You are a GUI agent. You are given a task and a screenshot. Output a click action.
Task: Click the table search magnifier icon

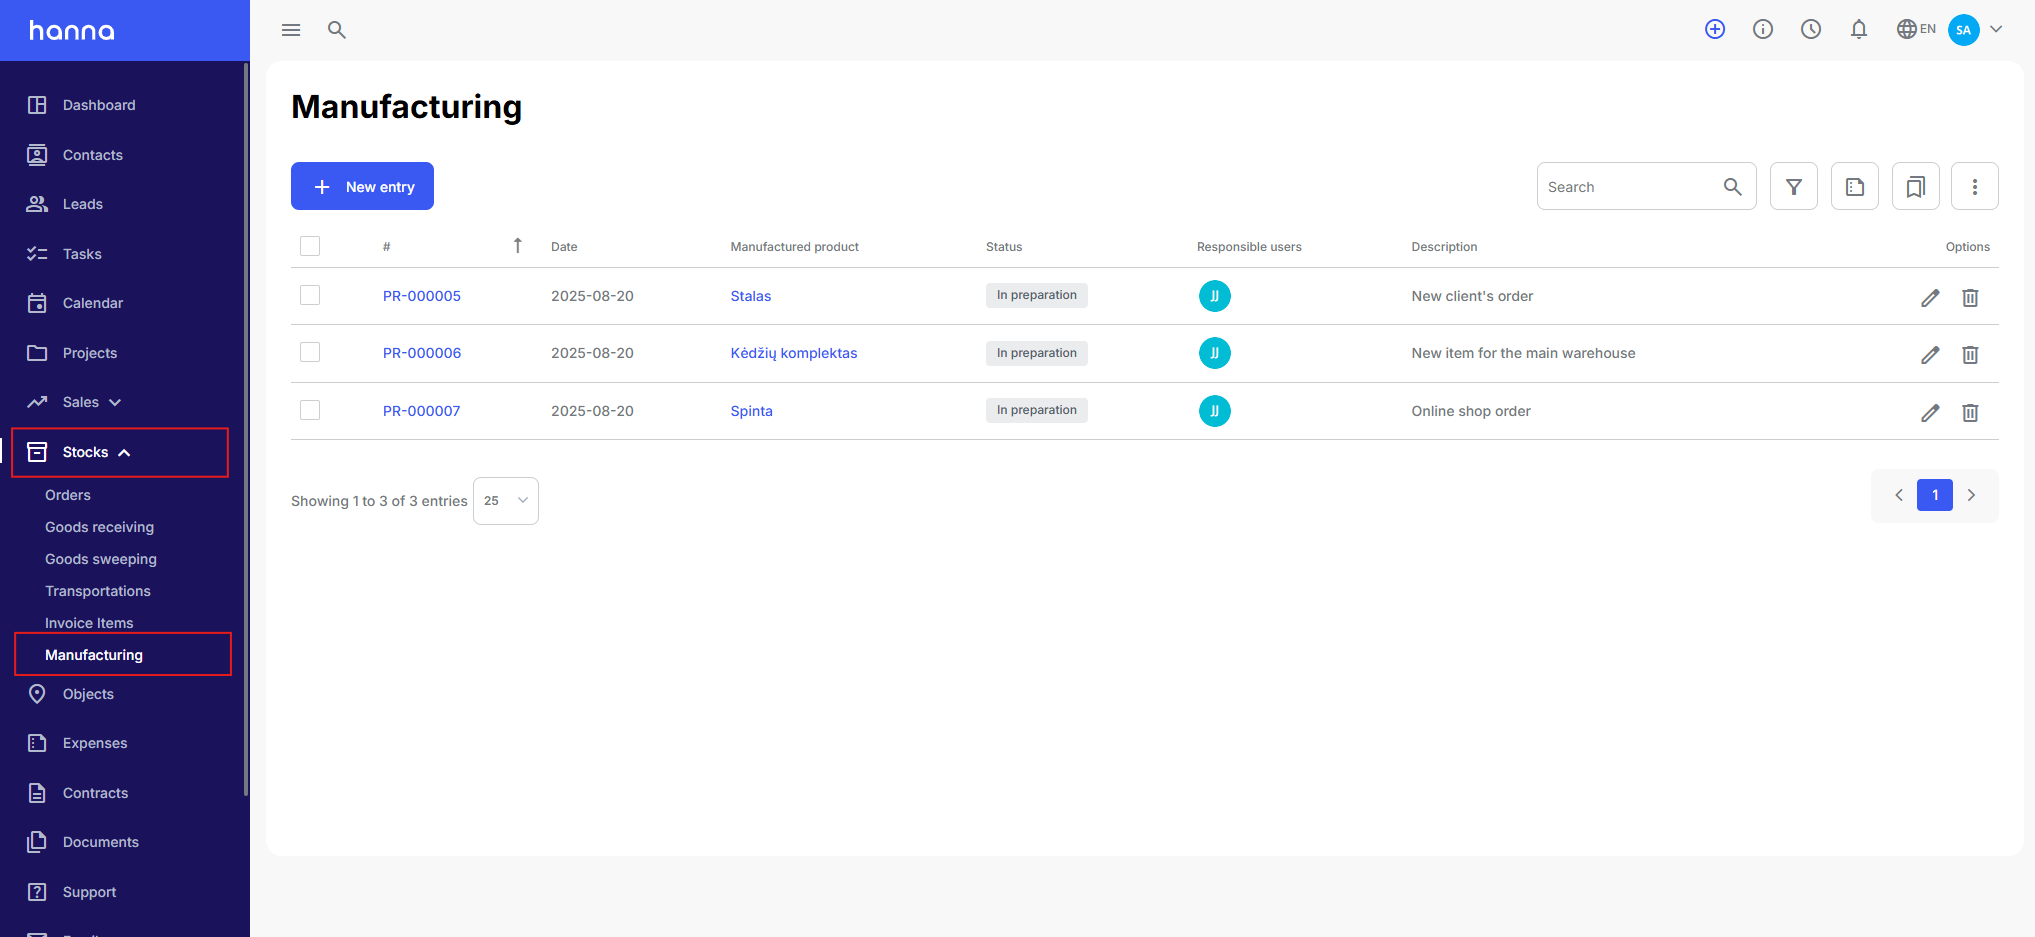point(1733,187)
